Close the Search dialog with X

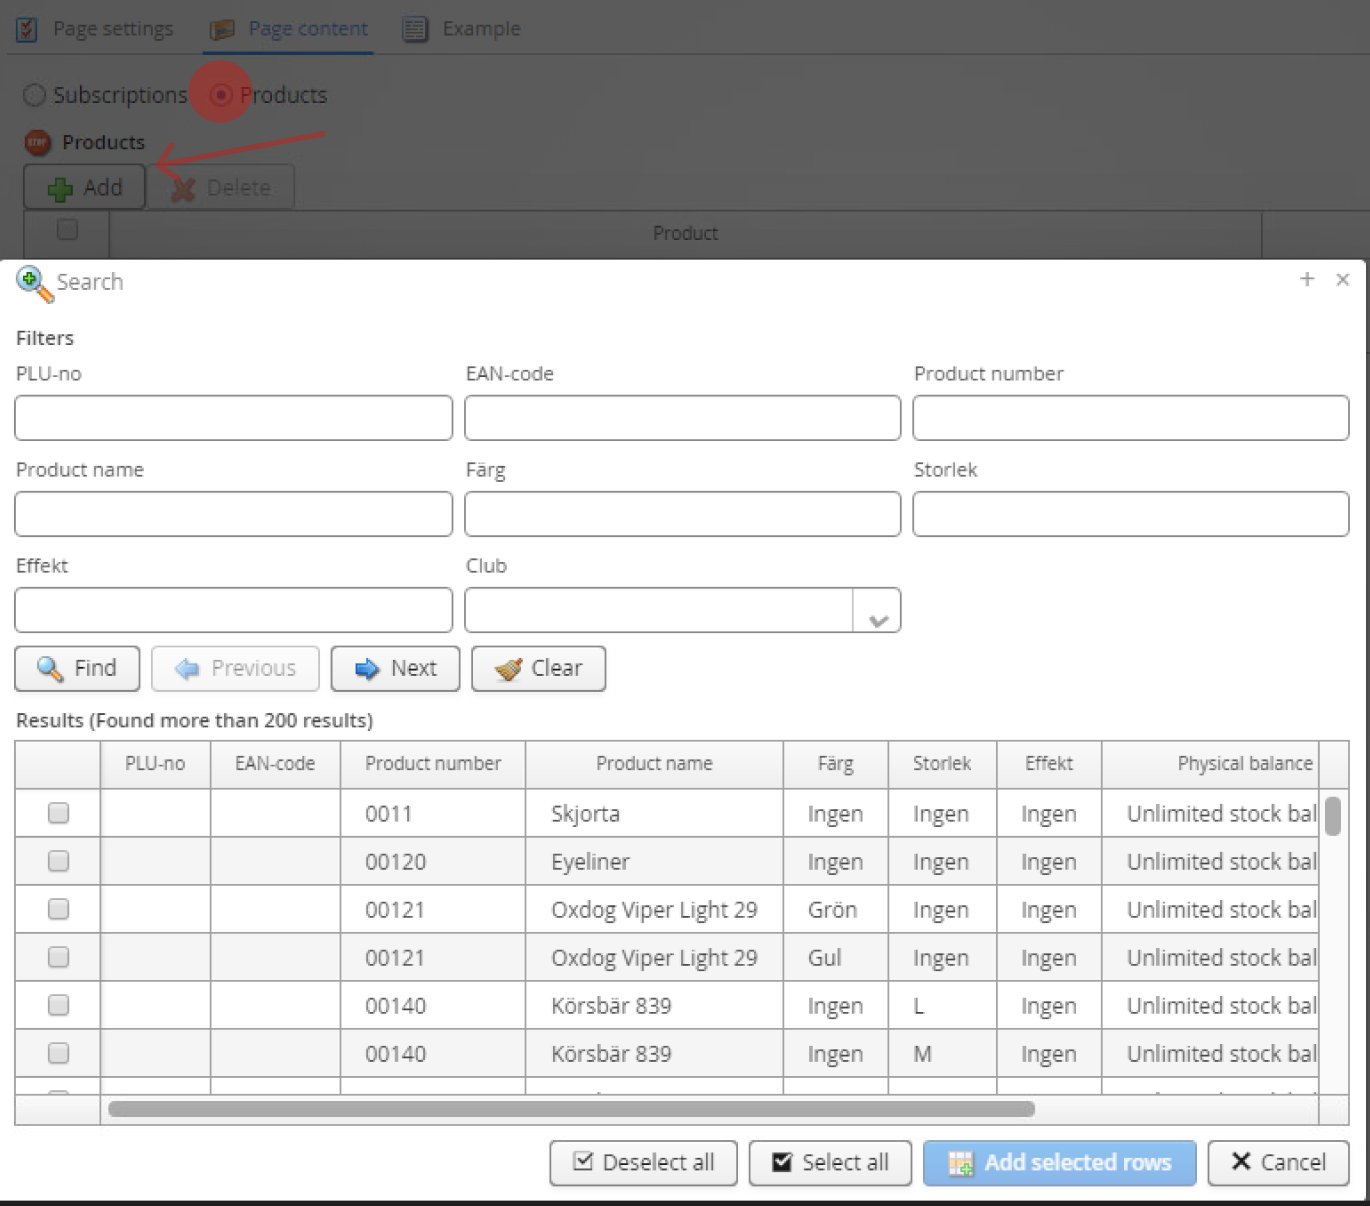coord(1342,280)
